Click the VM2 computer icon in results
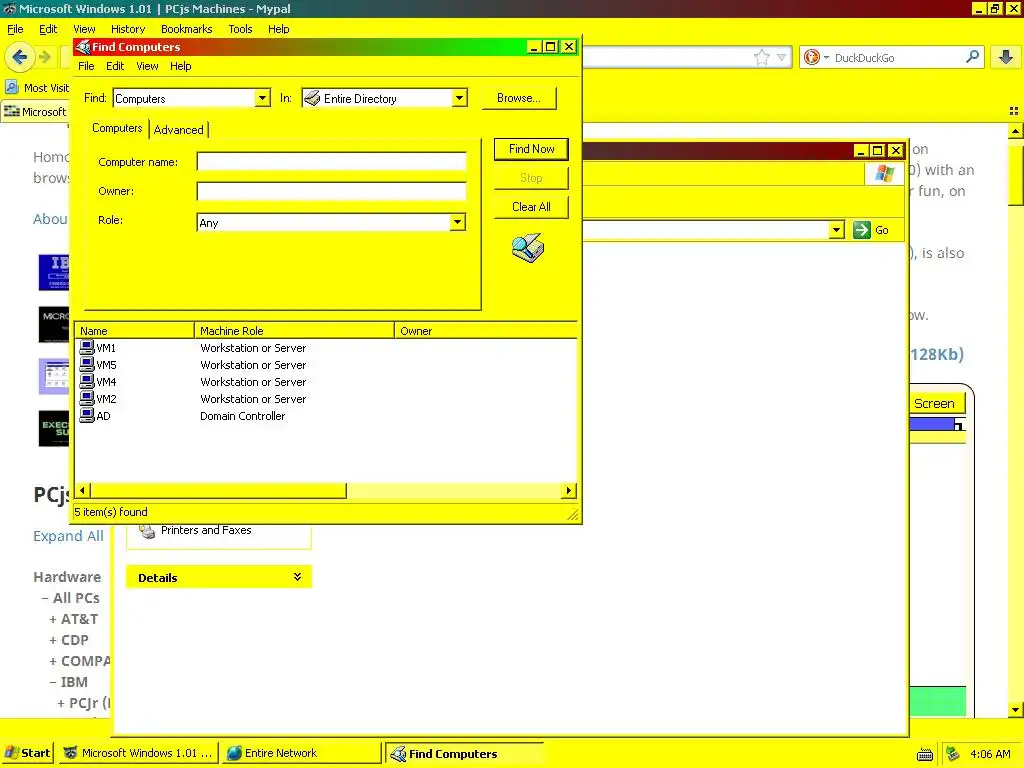Image resolution: width=1024 pixels, height=768 pixels. click(x=86, y=398)
